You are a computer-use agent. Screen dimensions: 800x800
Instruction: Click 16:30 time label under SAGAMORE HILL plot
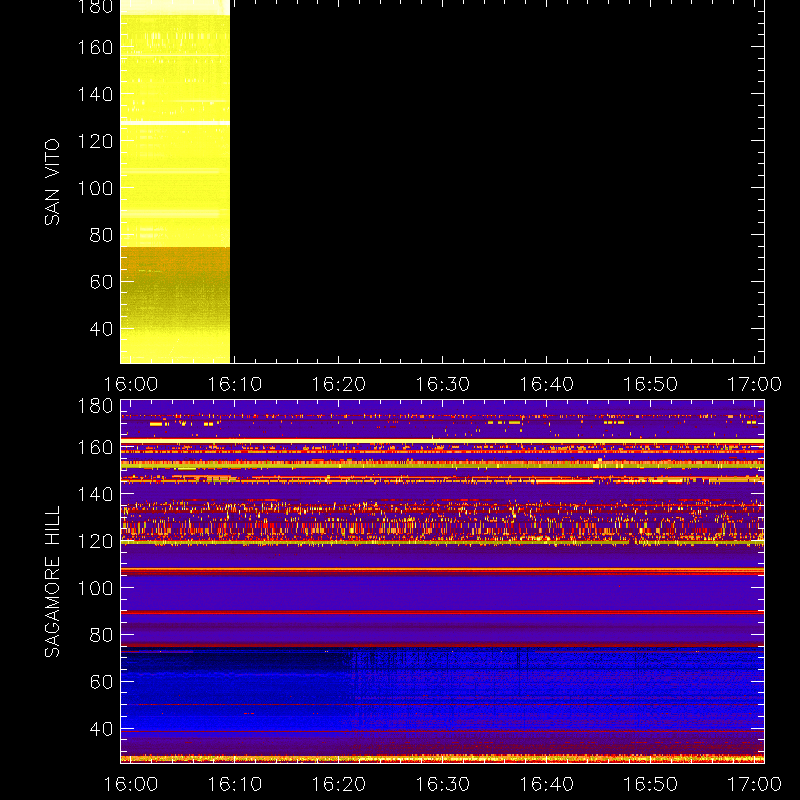coord(442,784)
